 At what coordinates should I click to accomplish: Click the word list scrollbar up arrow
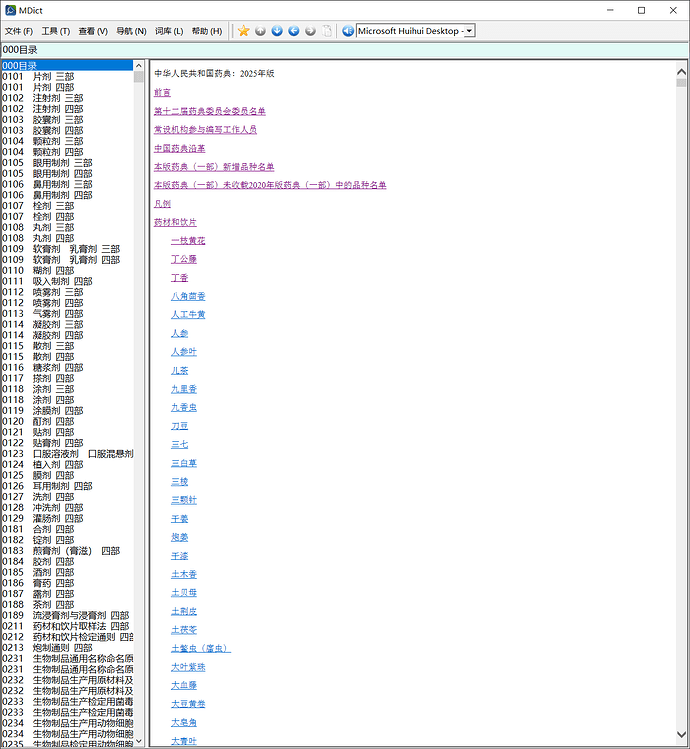[x=139, y=65]
